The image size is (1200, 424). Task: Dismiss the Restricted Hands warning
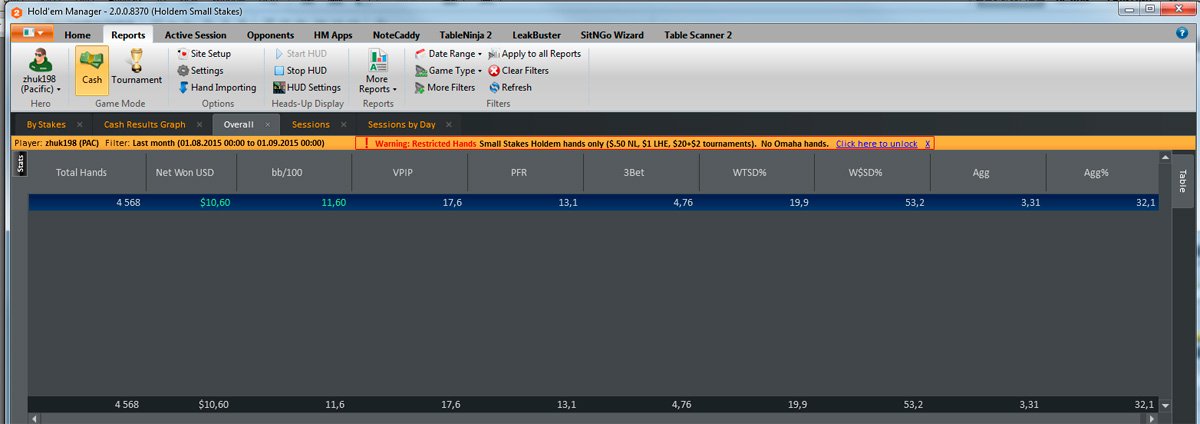pyautogui.click(x=927, y=144)
